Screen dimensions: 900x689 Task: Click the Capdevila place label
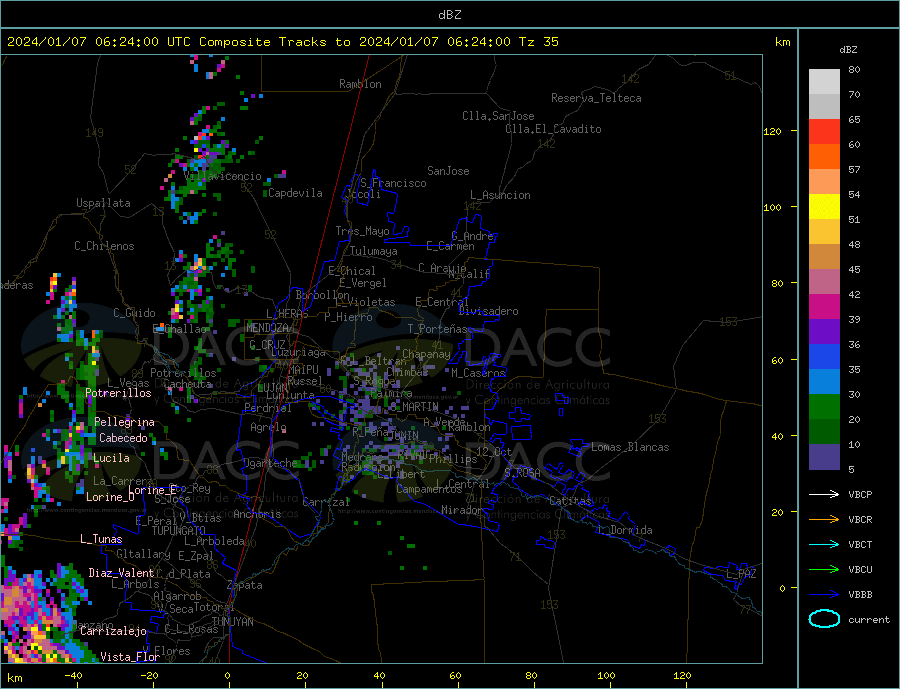(295, 193)
